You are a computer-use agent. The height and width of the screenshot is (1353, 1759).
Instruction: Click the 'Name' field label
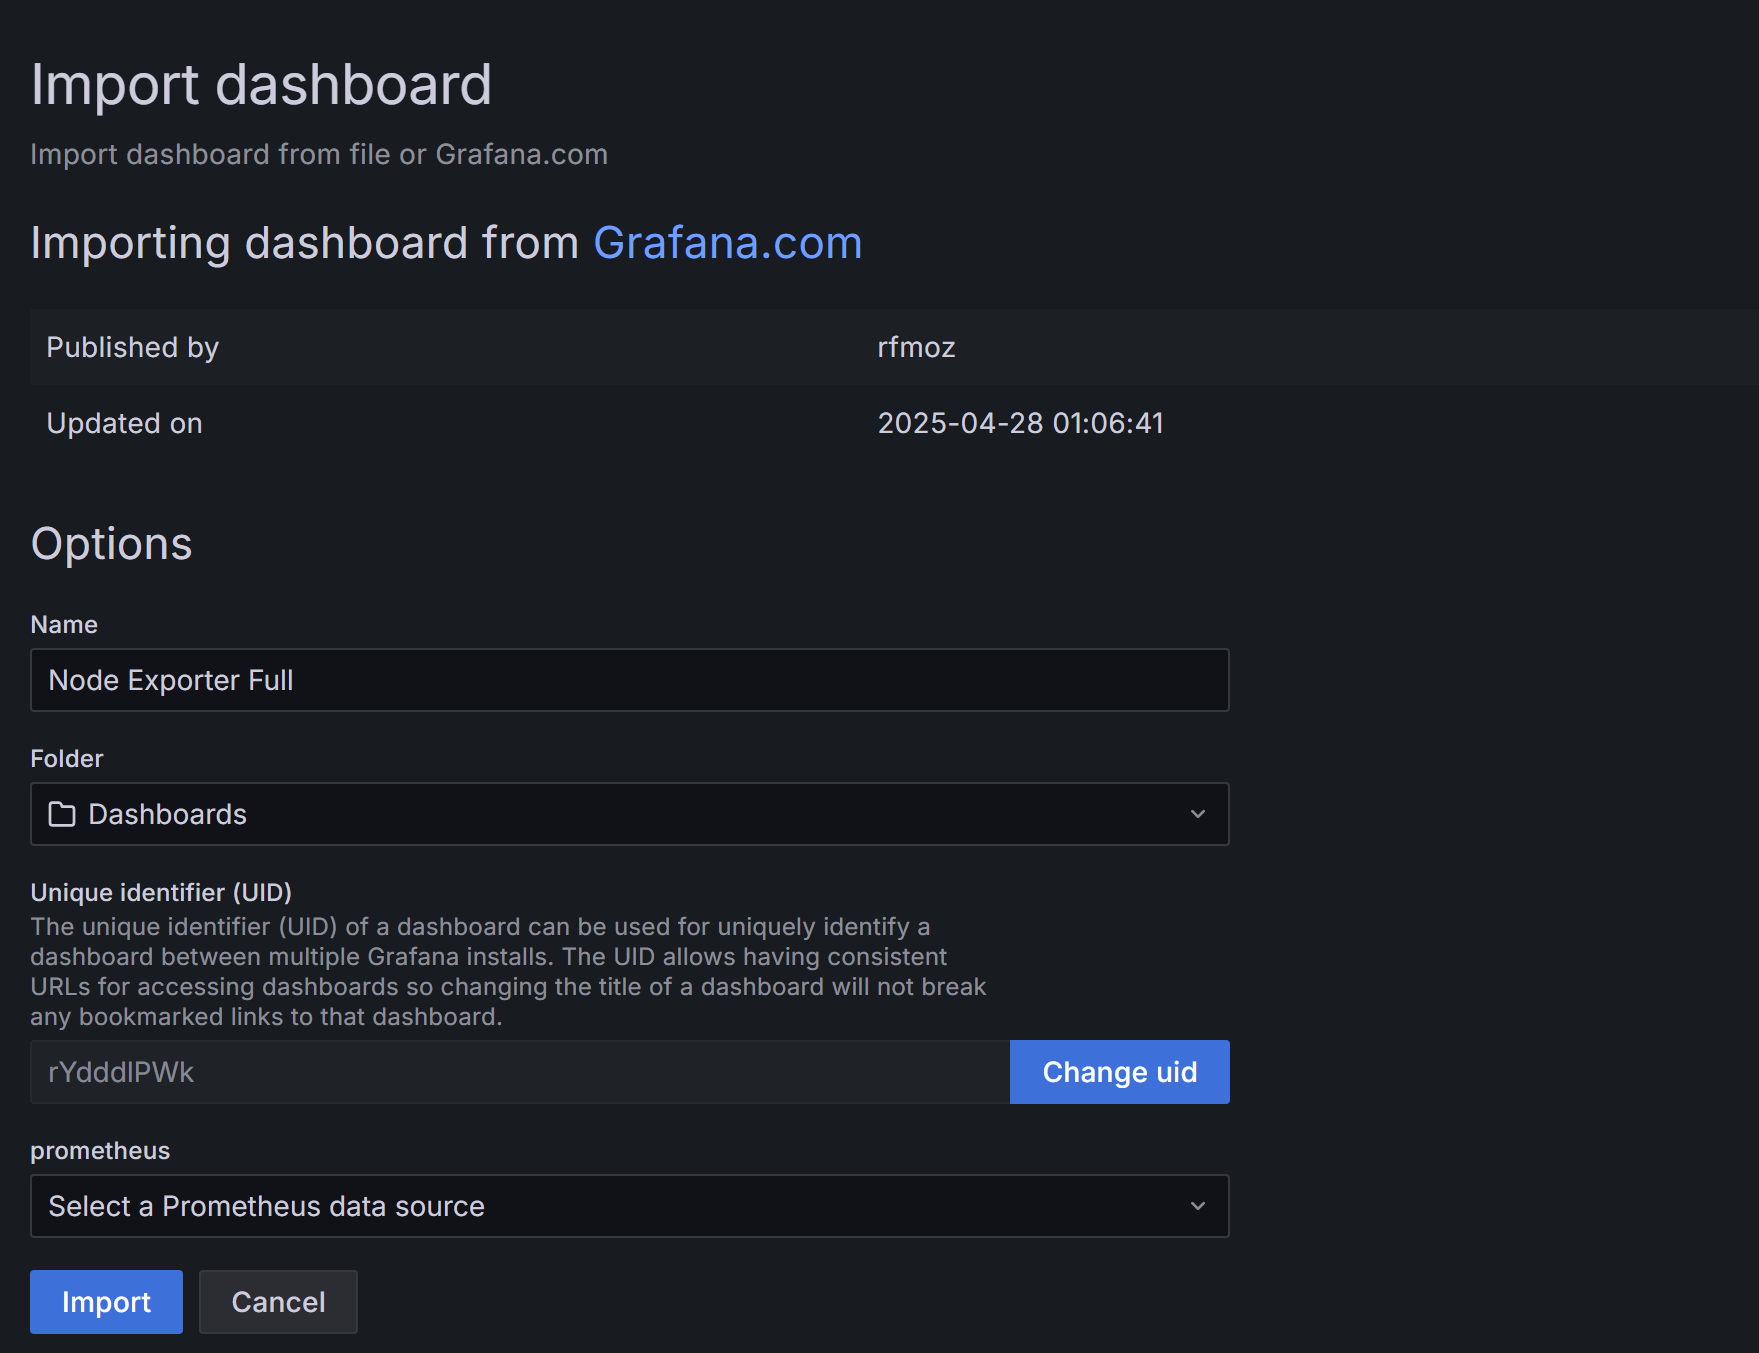click(x=64, y=624)
